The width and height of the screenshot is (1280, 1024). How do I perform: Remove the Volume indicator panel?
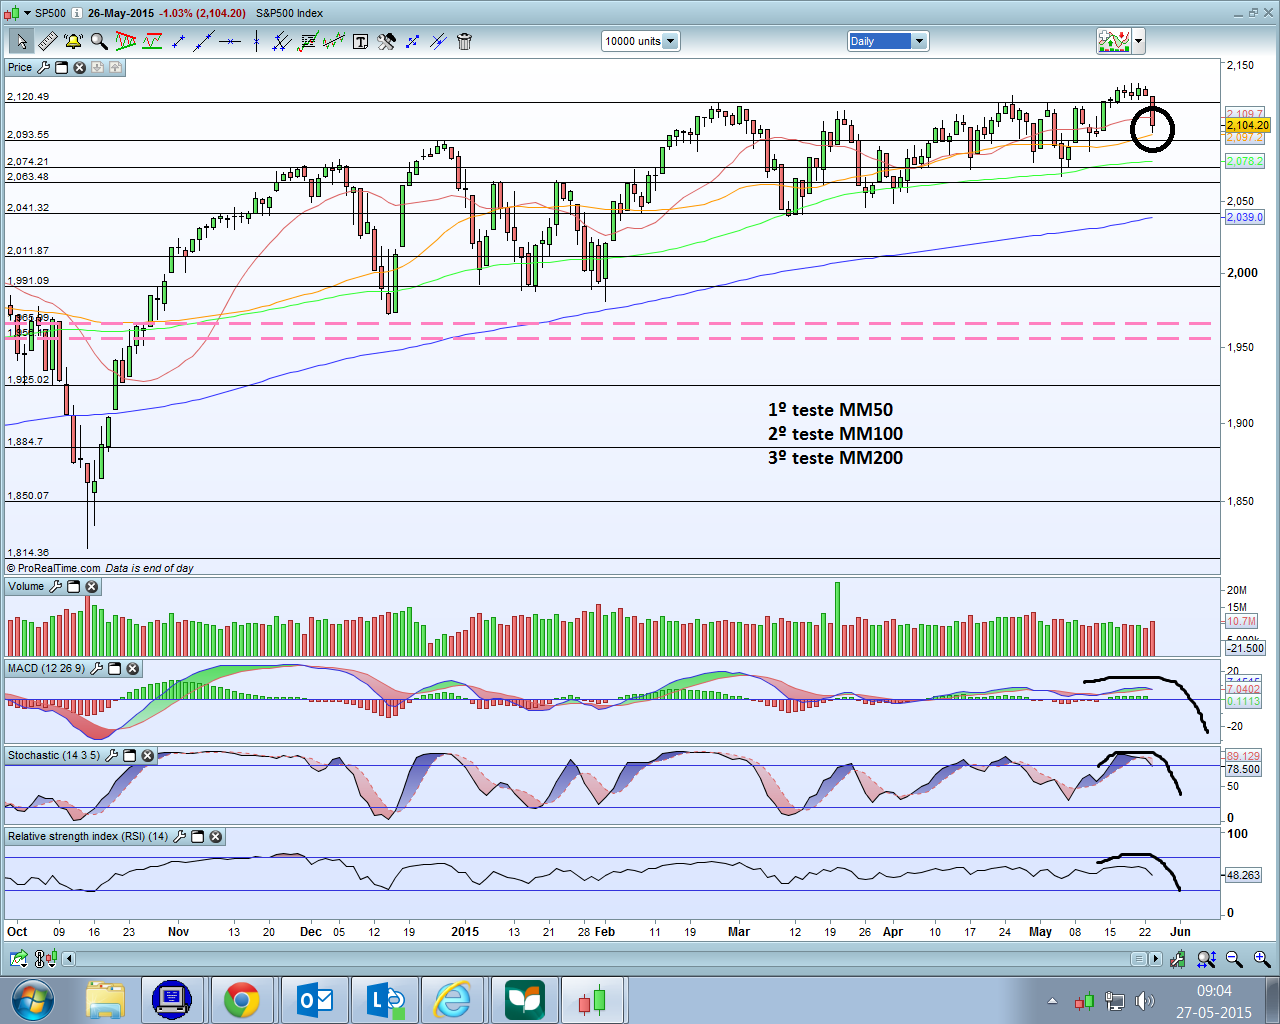[x=91, y=587]
